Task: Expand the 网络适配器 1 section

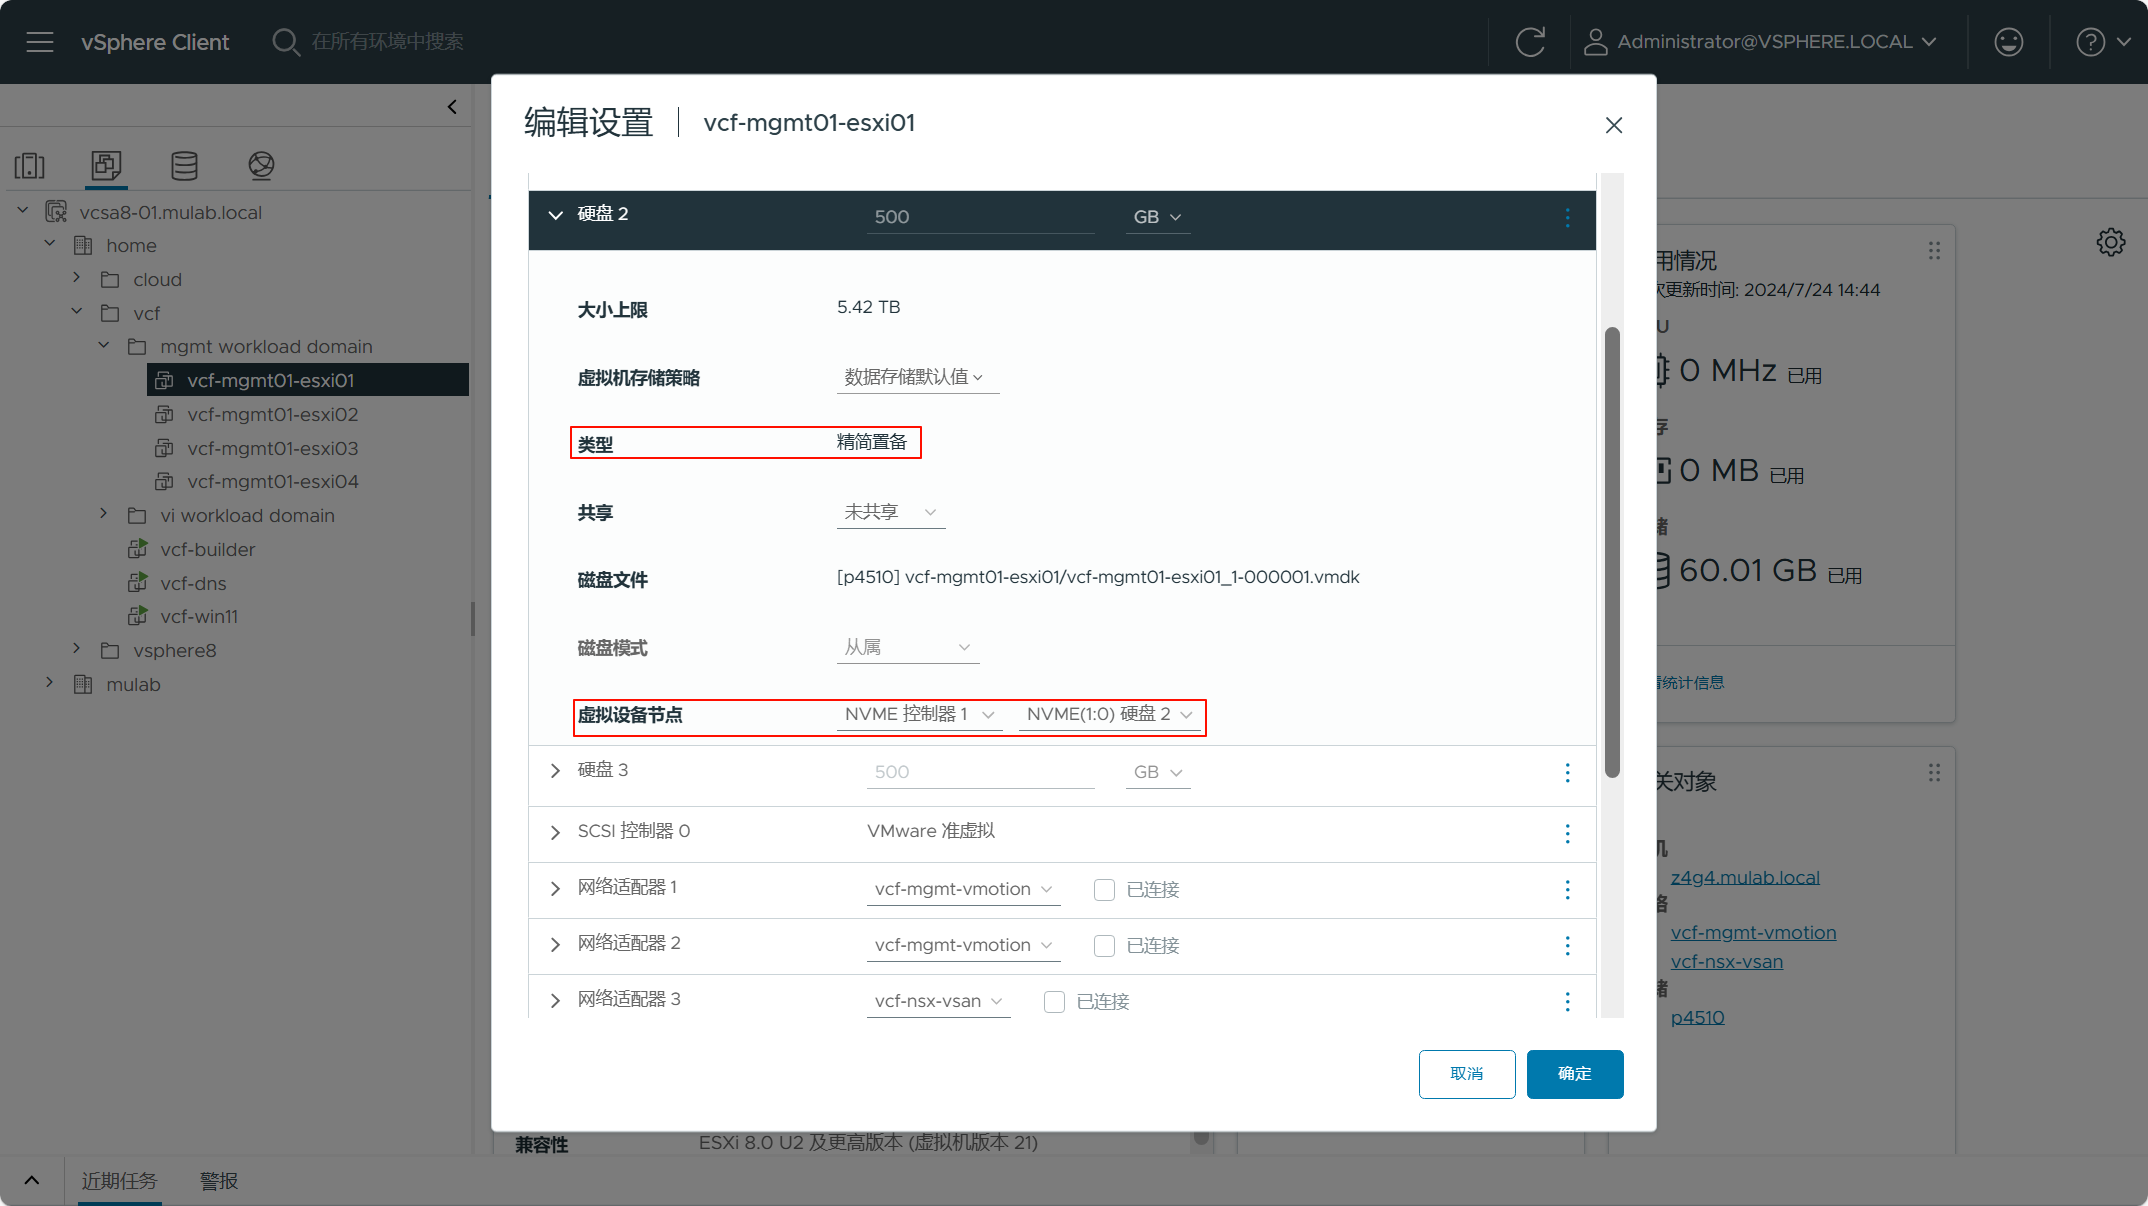Action: pos(555,889)
